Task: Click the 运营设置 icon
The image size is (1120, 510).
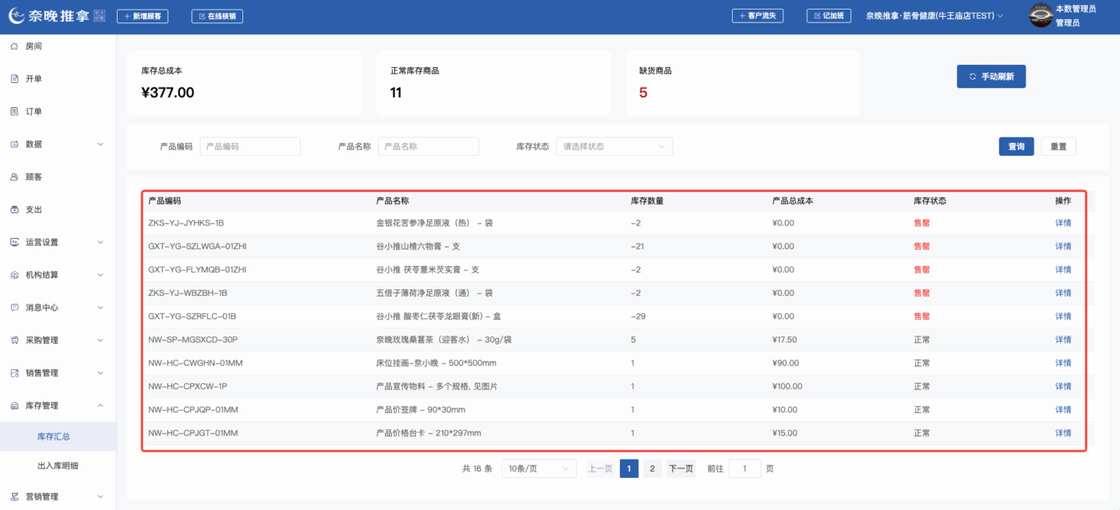Action: click(14, 242)
